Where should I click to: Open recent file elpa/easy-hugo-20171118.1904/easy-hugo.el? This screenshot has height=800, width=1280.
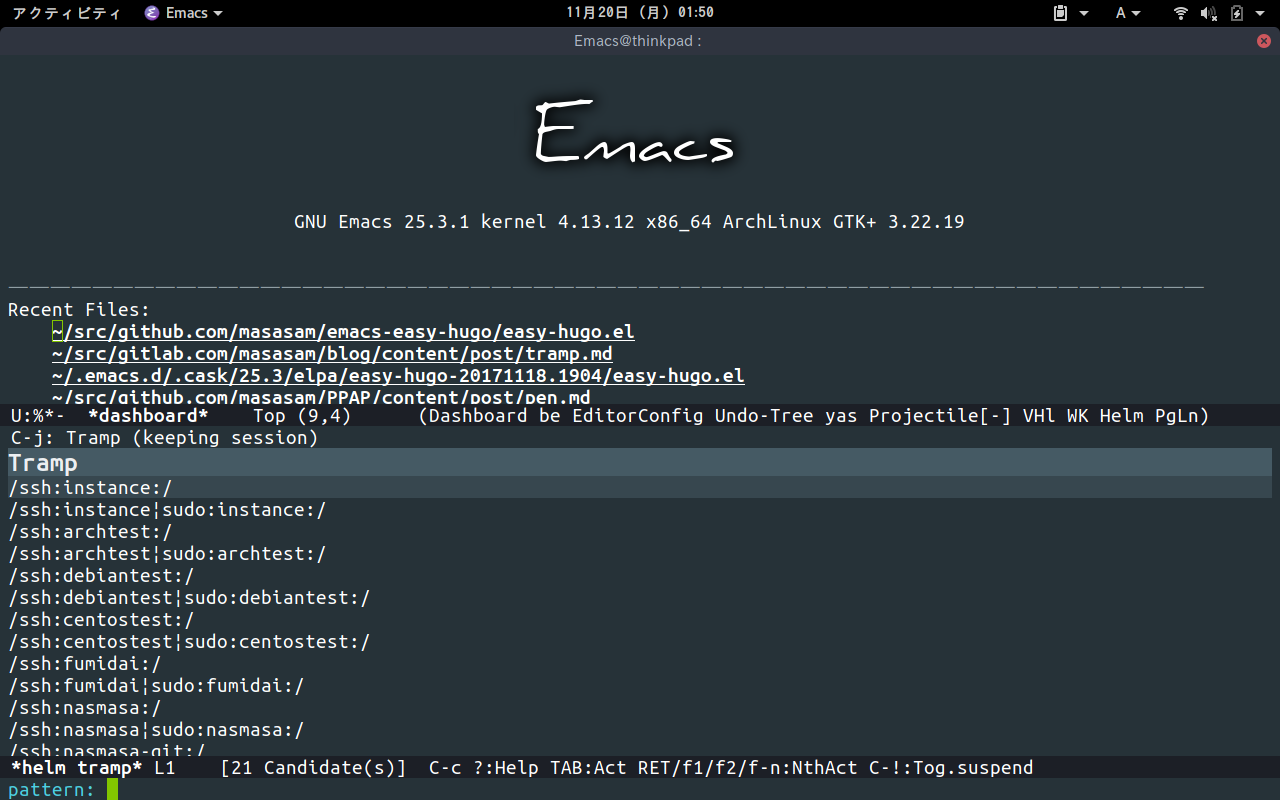point(398,376)
